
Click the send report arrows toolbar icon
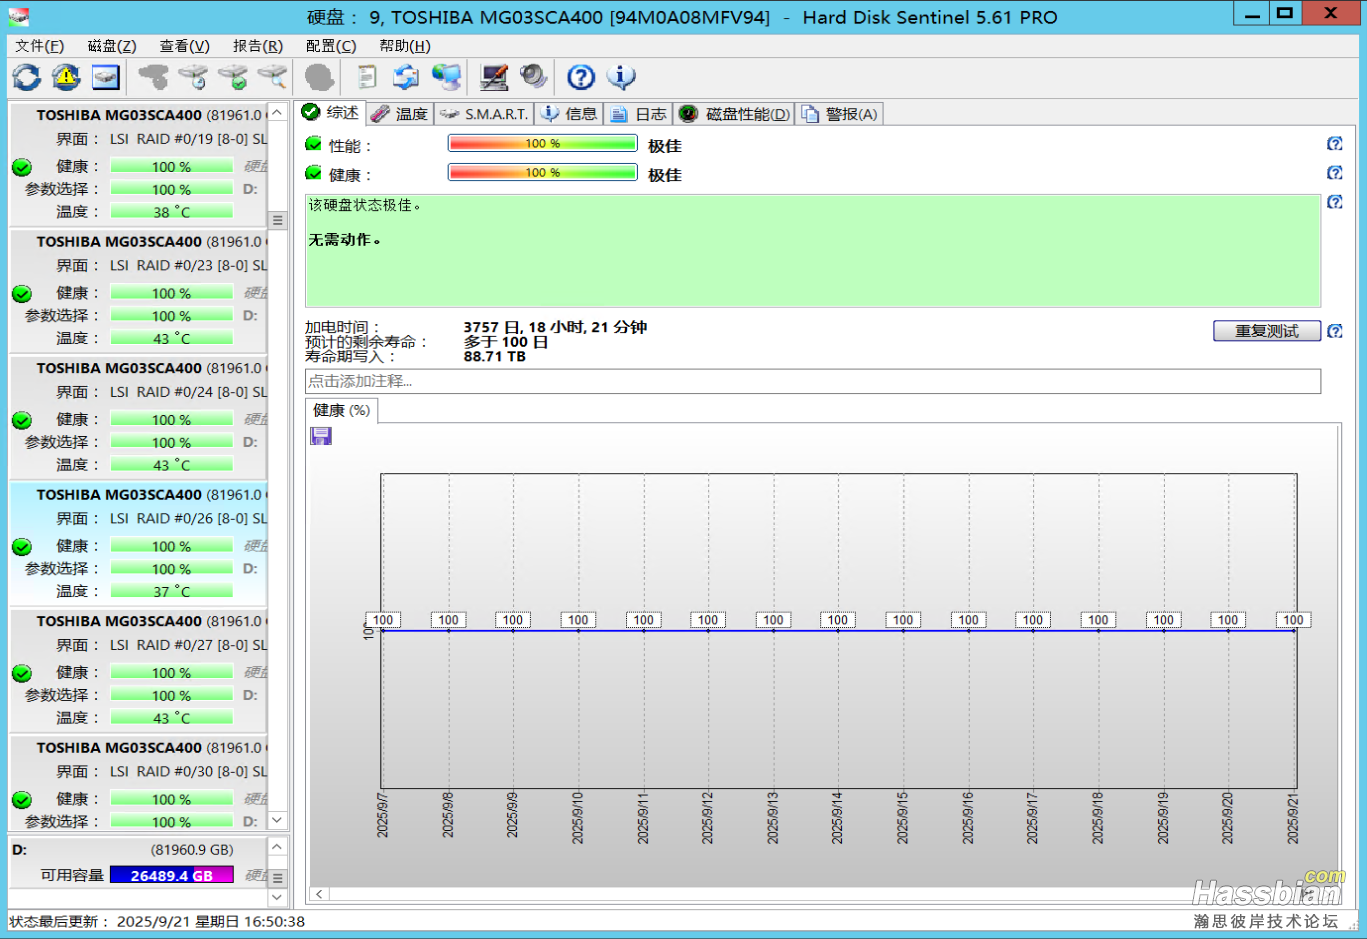(406, 77)
